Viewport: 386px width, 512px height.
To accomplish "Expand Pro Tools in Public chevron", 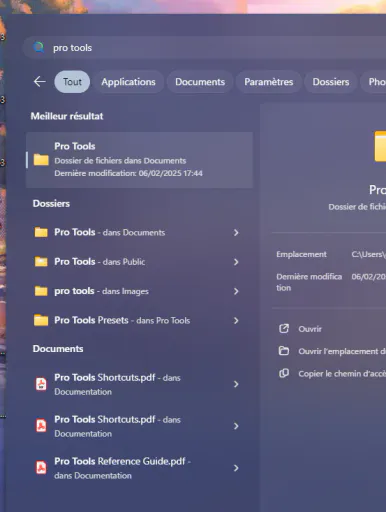I will tap(236, 262).
